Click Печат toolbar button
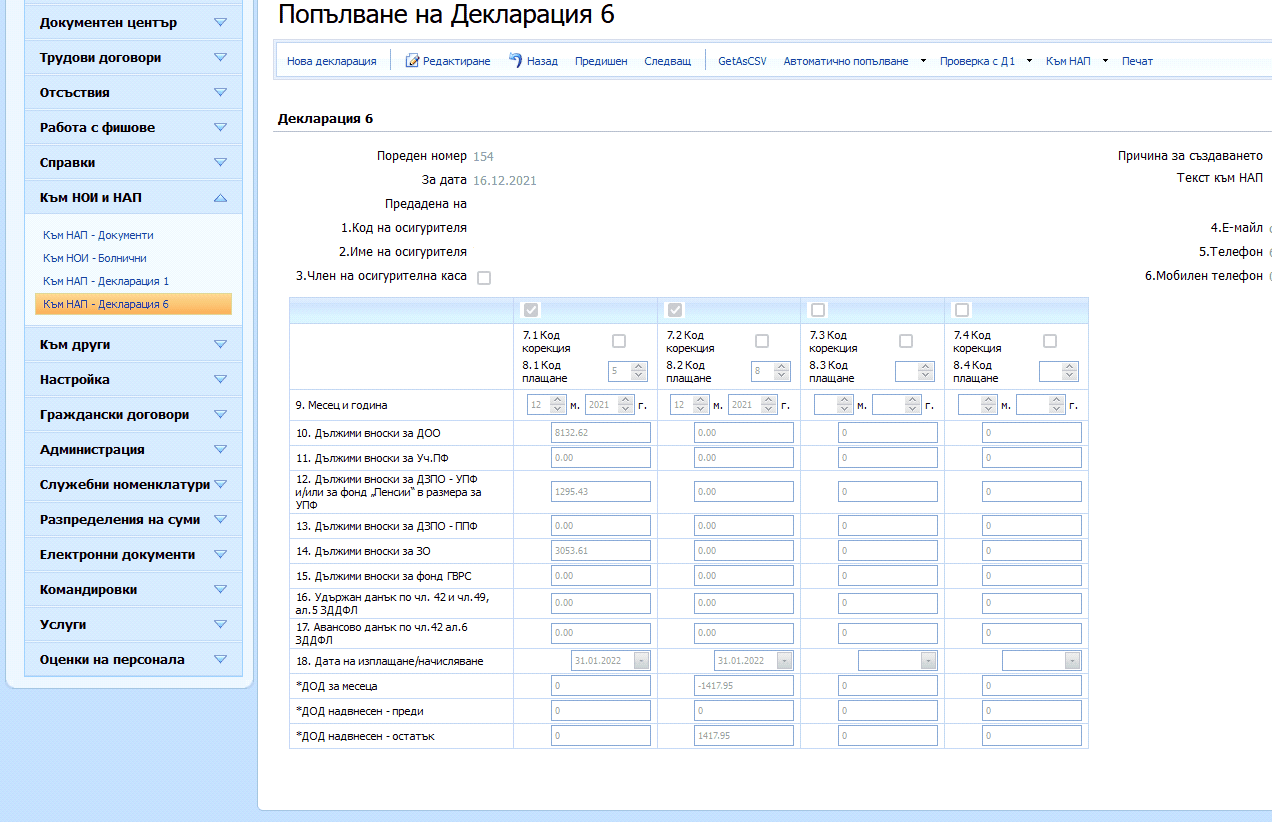1272x822 pixels. [x=1137, y=61]
